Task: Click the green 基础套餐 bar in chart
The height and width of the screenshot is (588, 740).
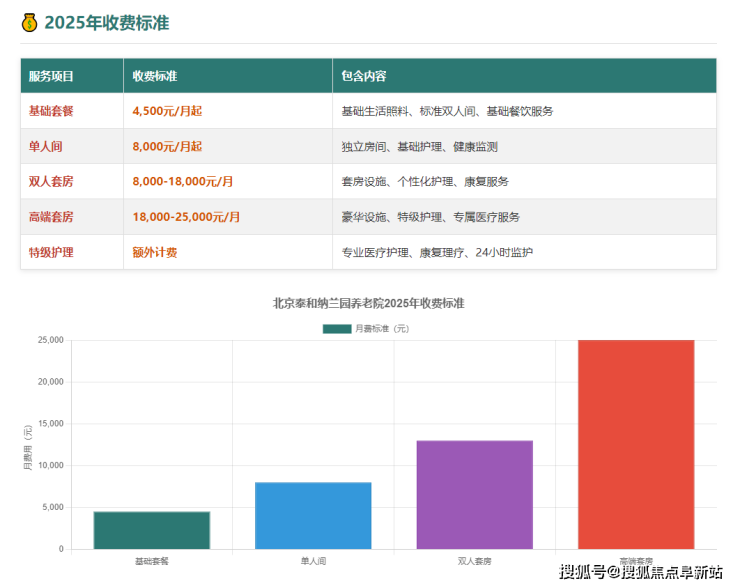Action: click(152, 530)
